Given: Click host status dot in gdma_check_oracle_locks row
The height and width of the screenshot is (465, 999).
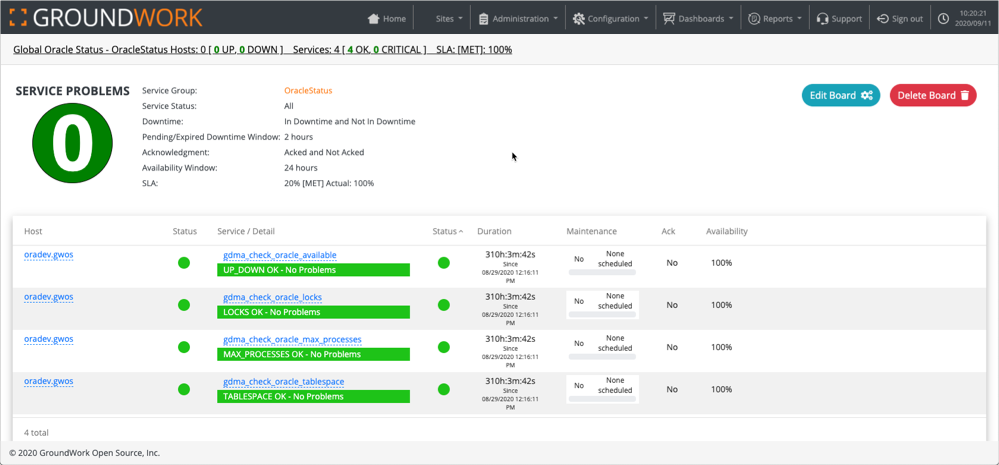Looking at the screenshot, I should 184,305.
